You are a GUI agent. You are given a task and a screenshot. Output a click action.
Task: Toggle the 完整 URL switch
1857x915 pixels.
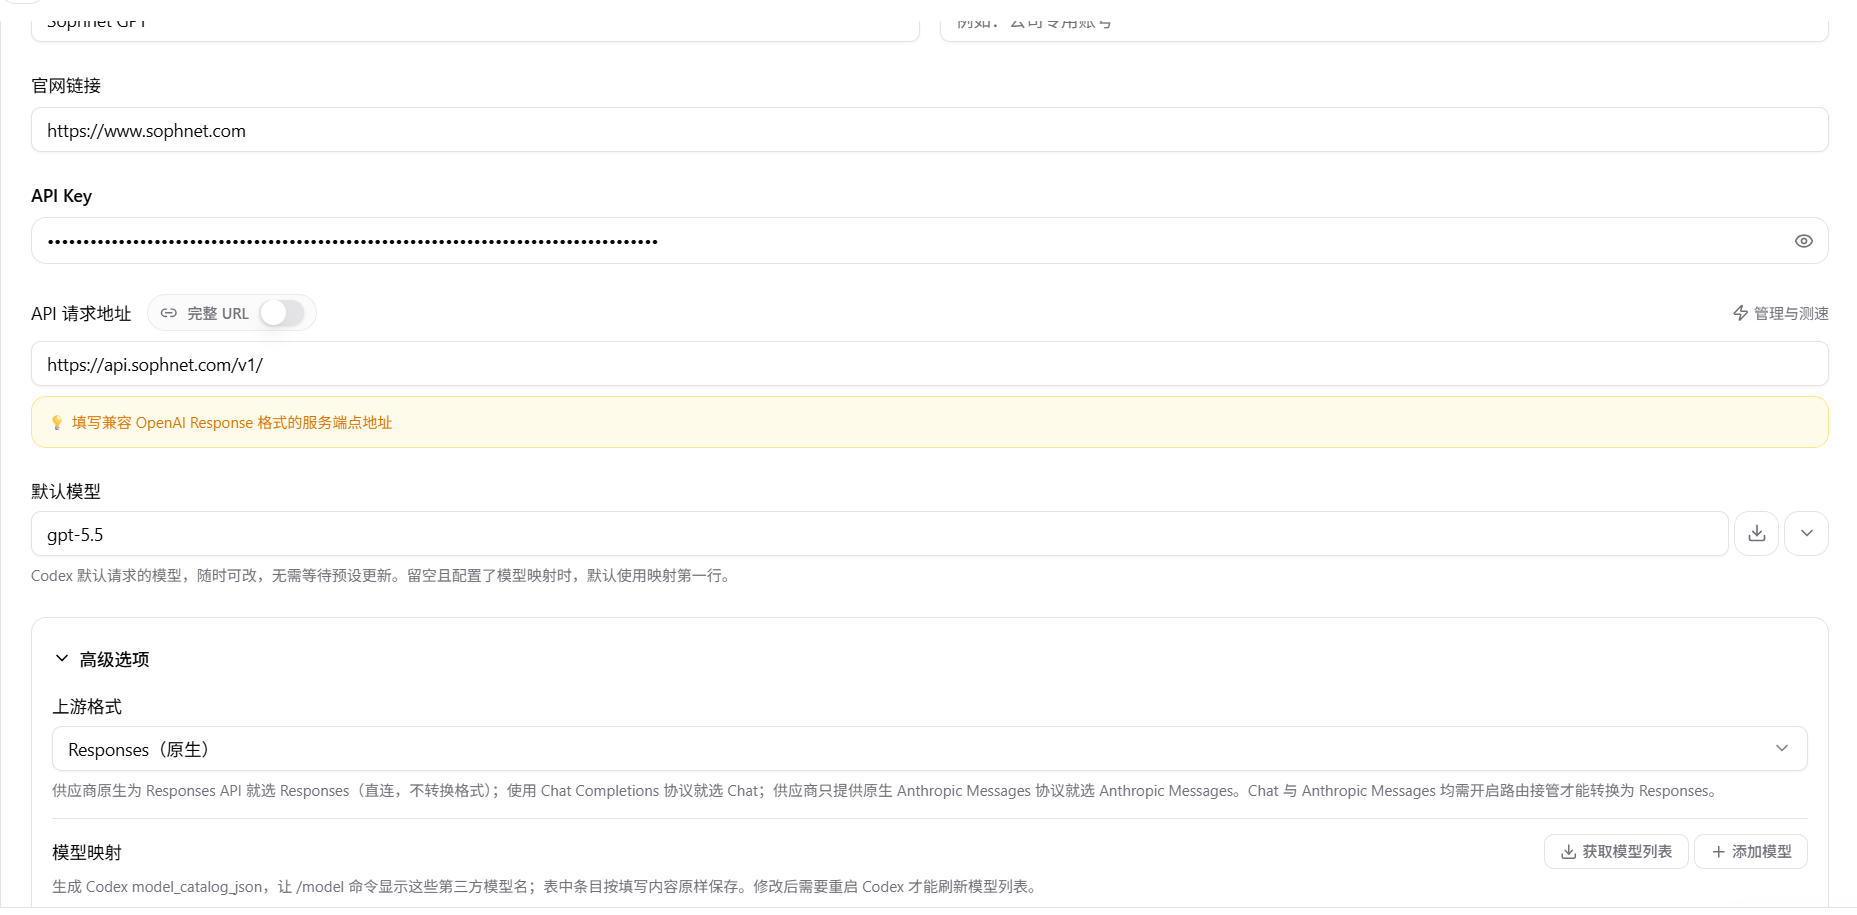282,313
